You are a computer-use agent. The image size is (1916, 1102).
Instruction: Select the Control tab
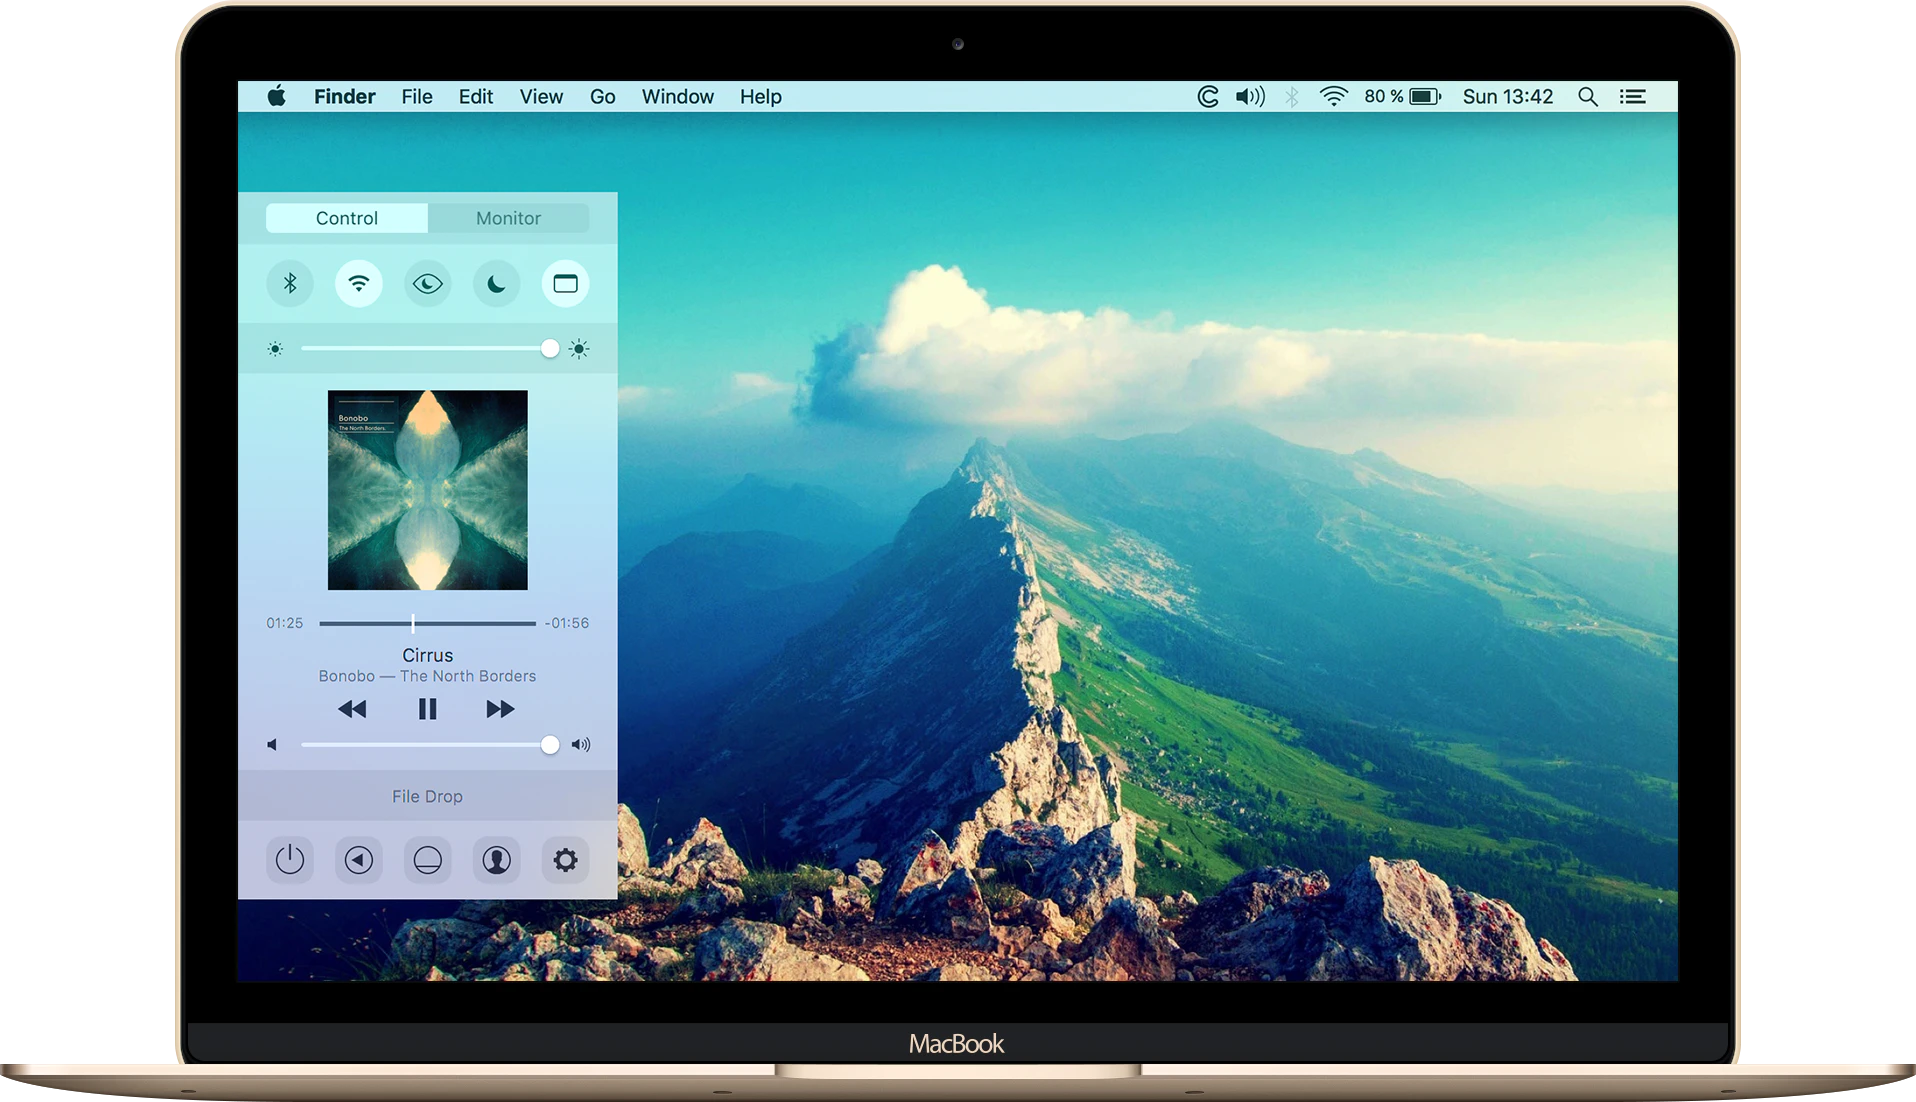(347, 218)
